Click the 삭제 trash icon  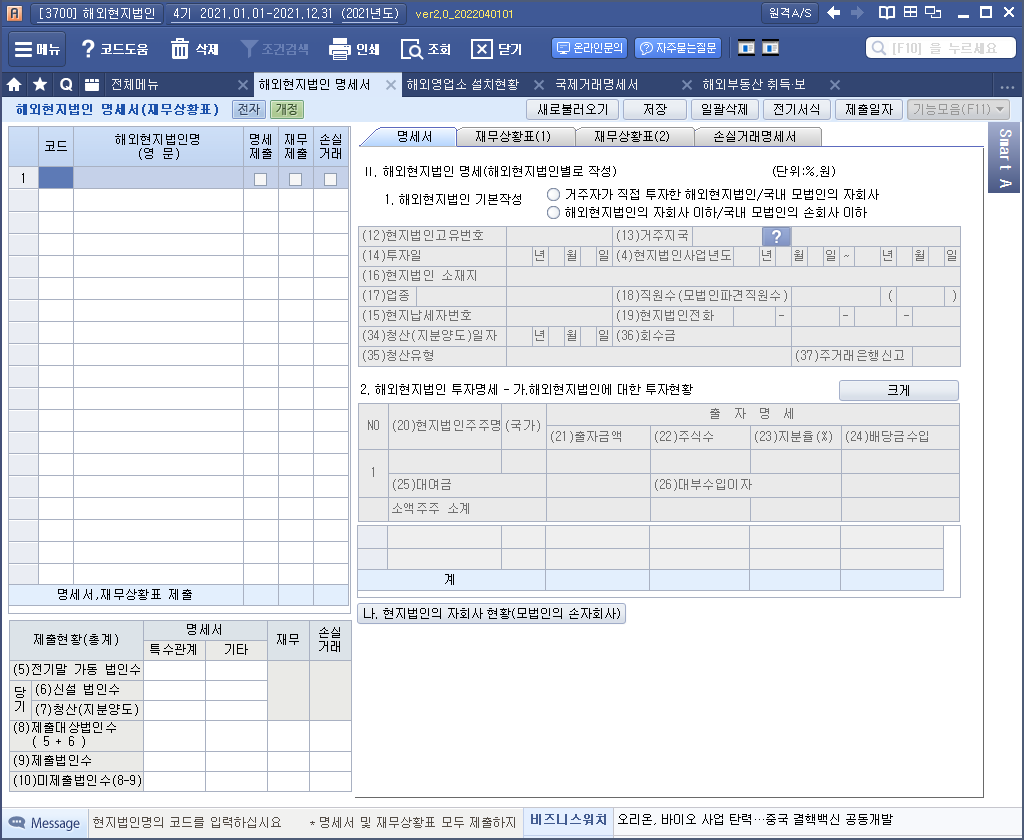click(181, 49)
